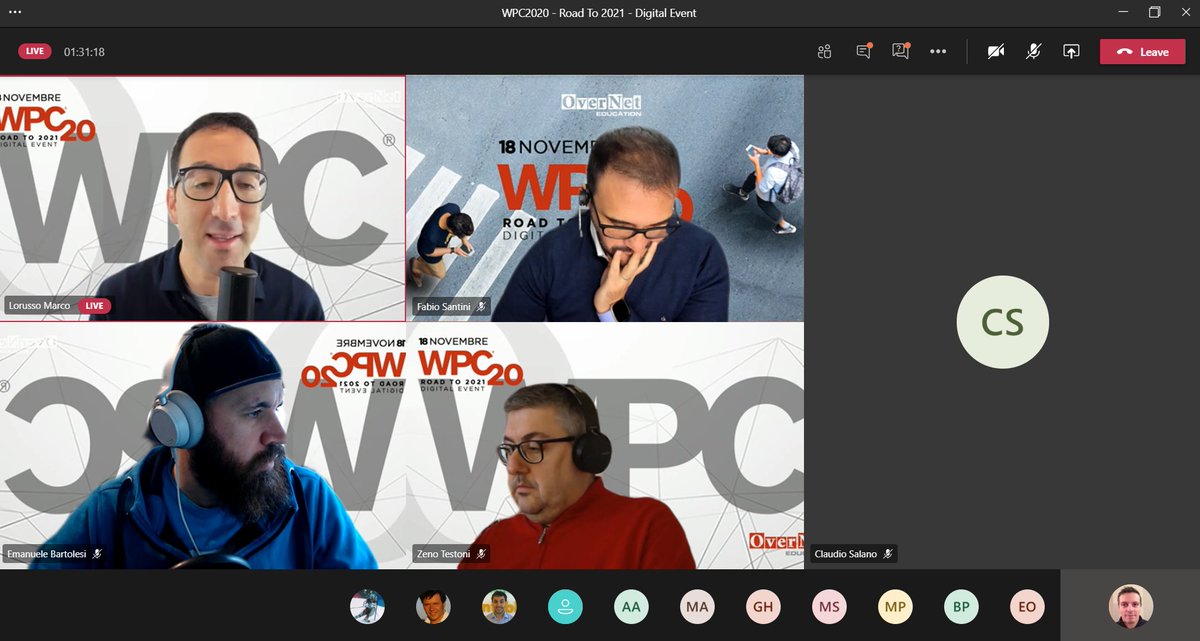Select Fabio Santini's video tile
The image size is (1200, 641).
605,198
